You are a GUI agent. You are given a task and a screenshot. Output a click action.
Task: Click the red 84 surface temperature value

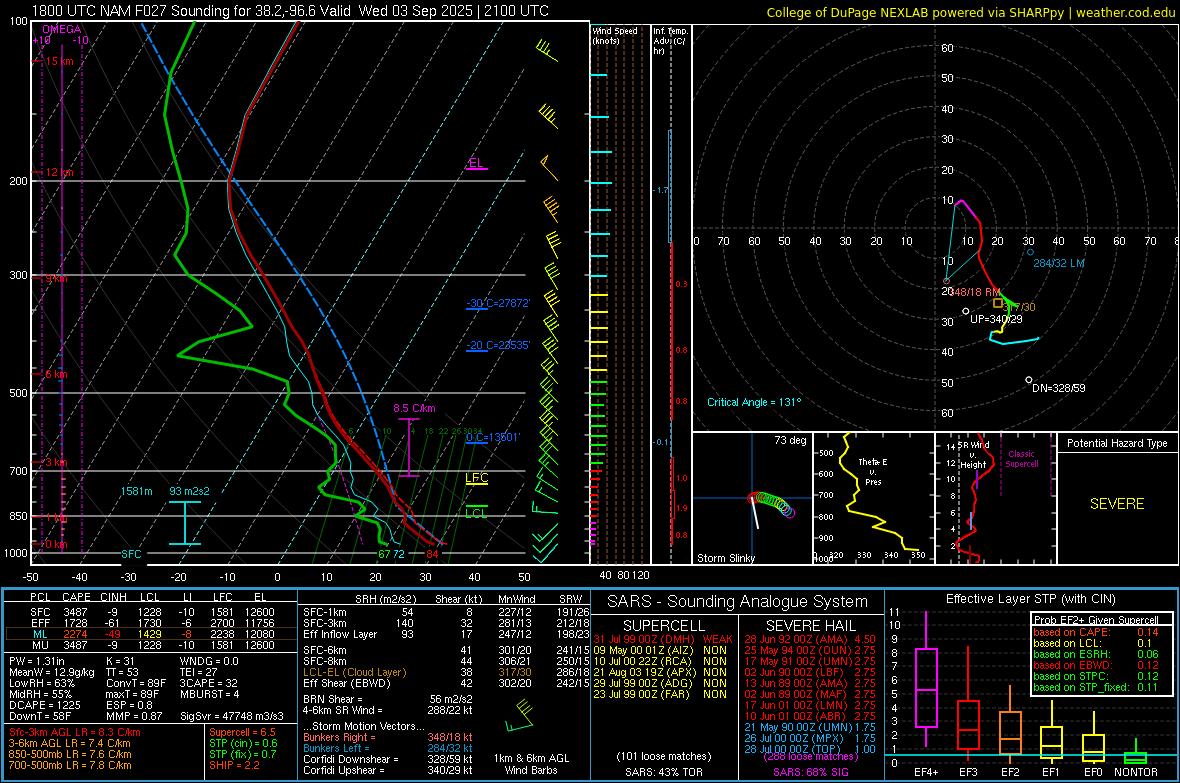tap(432, 554)
